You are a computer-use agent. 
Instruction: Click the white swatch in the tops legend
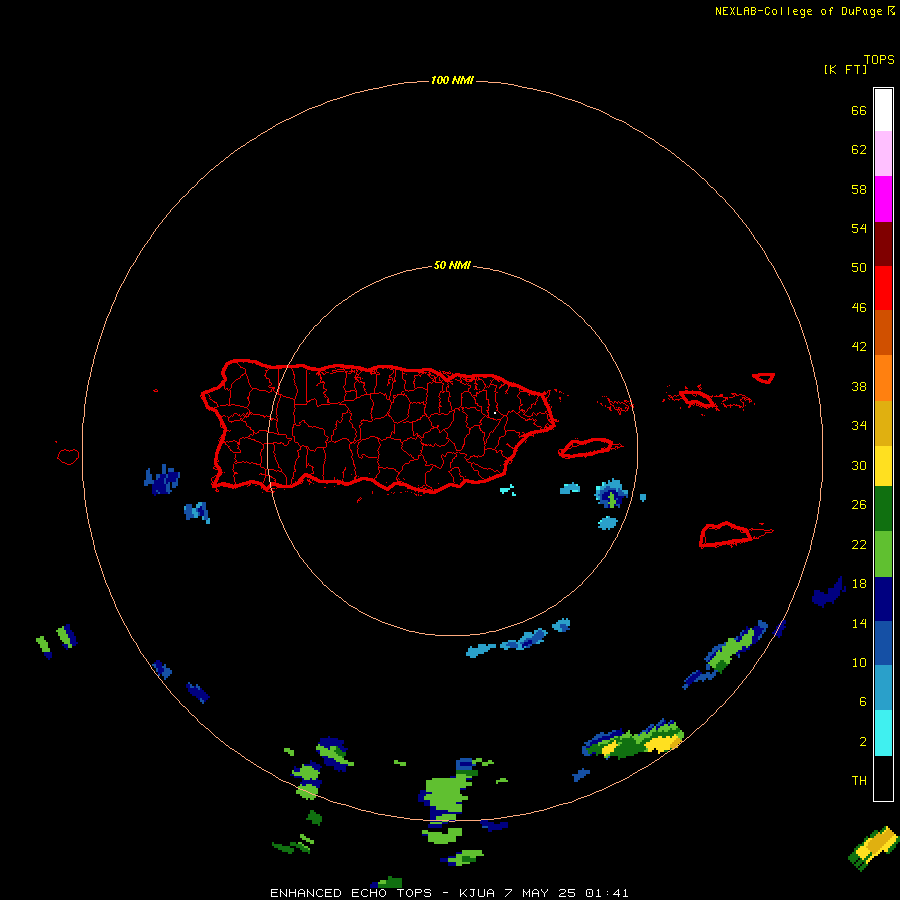click(x=883, y=110)
